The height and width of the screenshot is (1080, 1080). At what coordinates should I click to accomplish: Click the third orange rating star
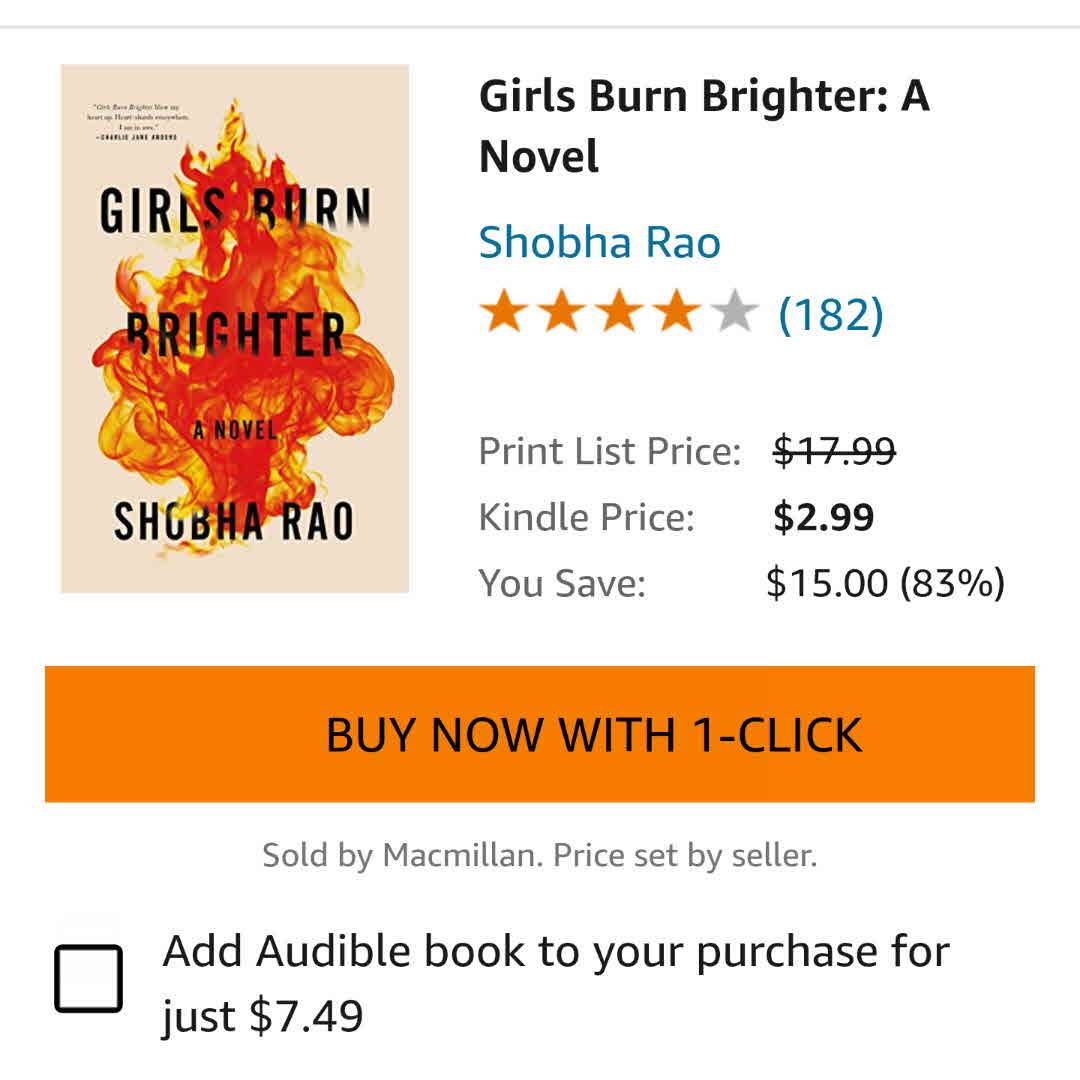point(619,313)
